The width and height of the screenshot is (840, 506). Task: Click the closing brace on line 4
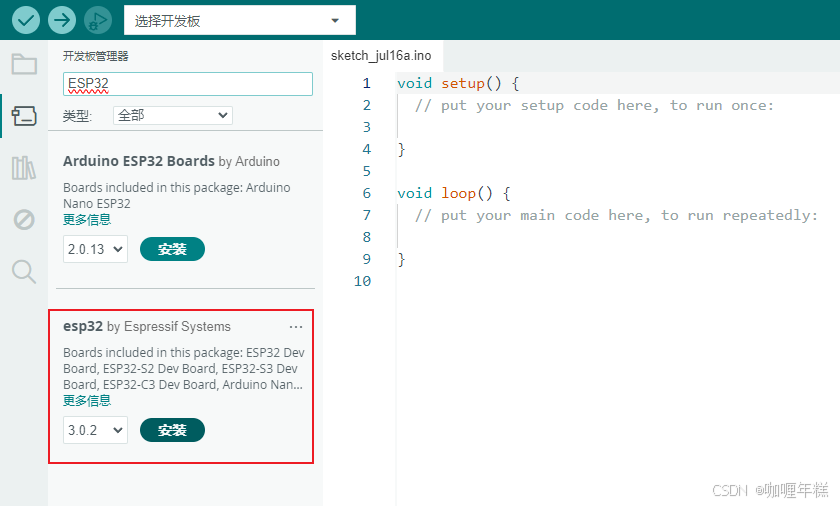coord(401,149)
